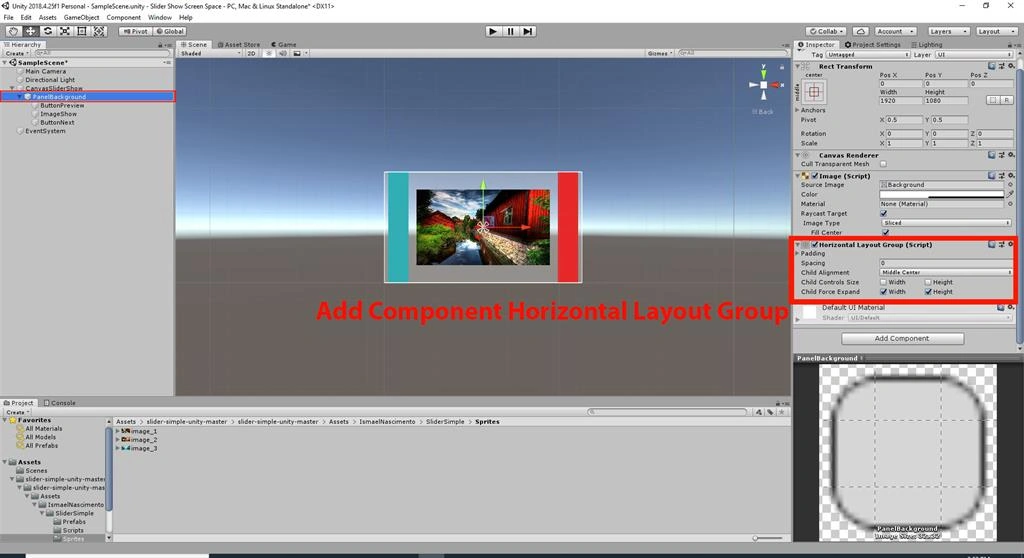
Task: Select the Rect tool
Action: [x=82, y=31]
